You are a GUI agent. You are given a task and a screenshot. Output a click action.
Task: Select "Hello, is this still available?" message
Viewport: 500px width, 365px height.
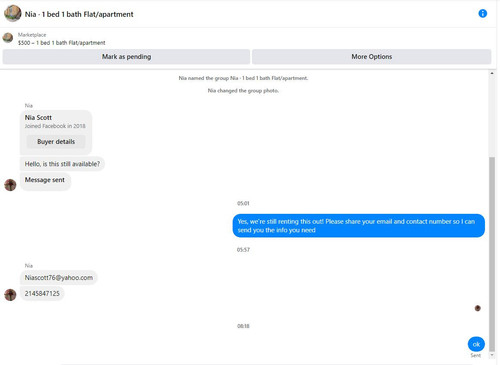pos(62,164)
